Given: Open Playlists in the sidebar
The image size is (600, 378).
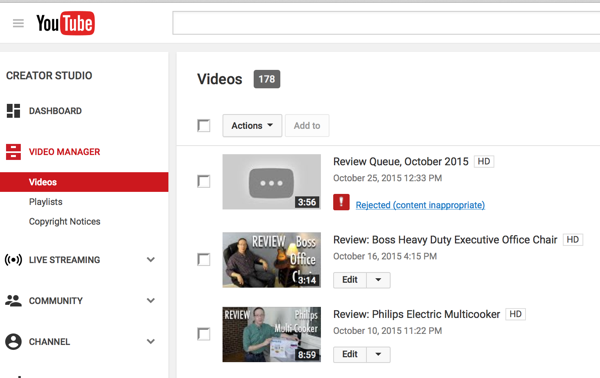Looking at the screenshot, I should [46, 202].
